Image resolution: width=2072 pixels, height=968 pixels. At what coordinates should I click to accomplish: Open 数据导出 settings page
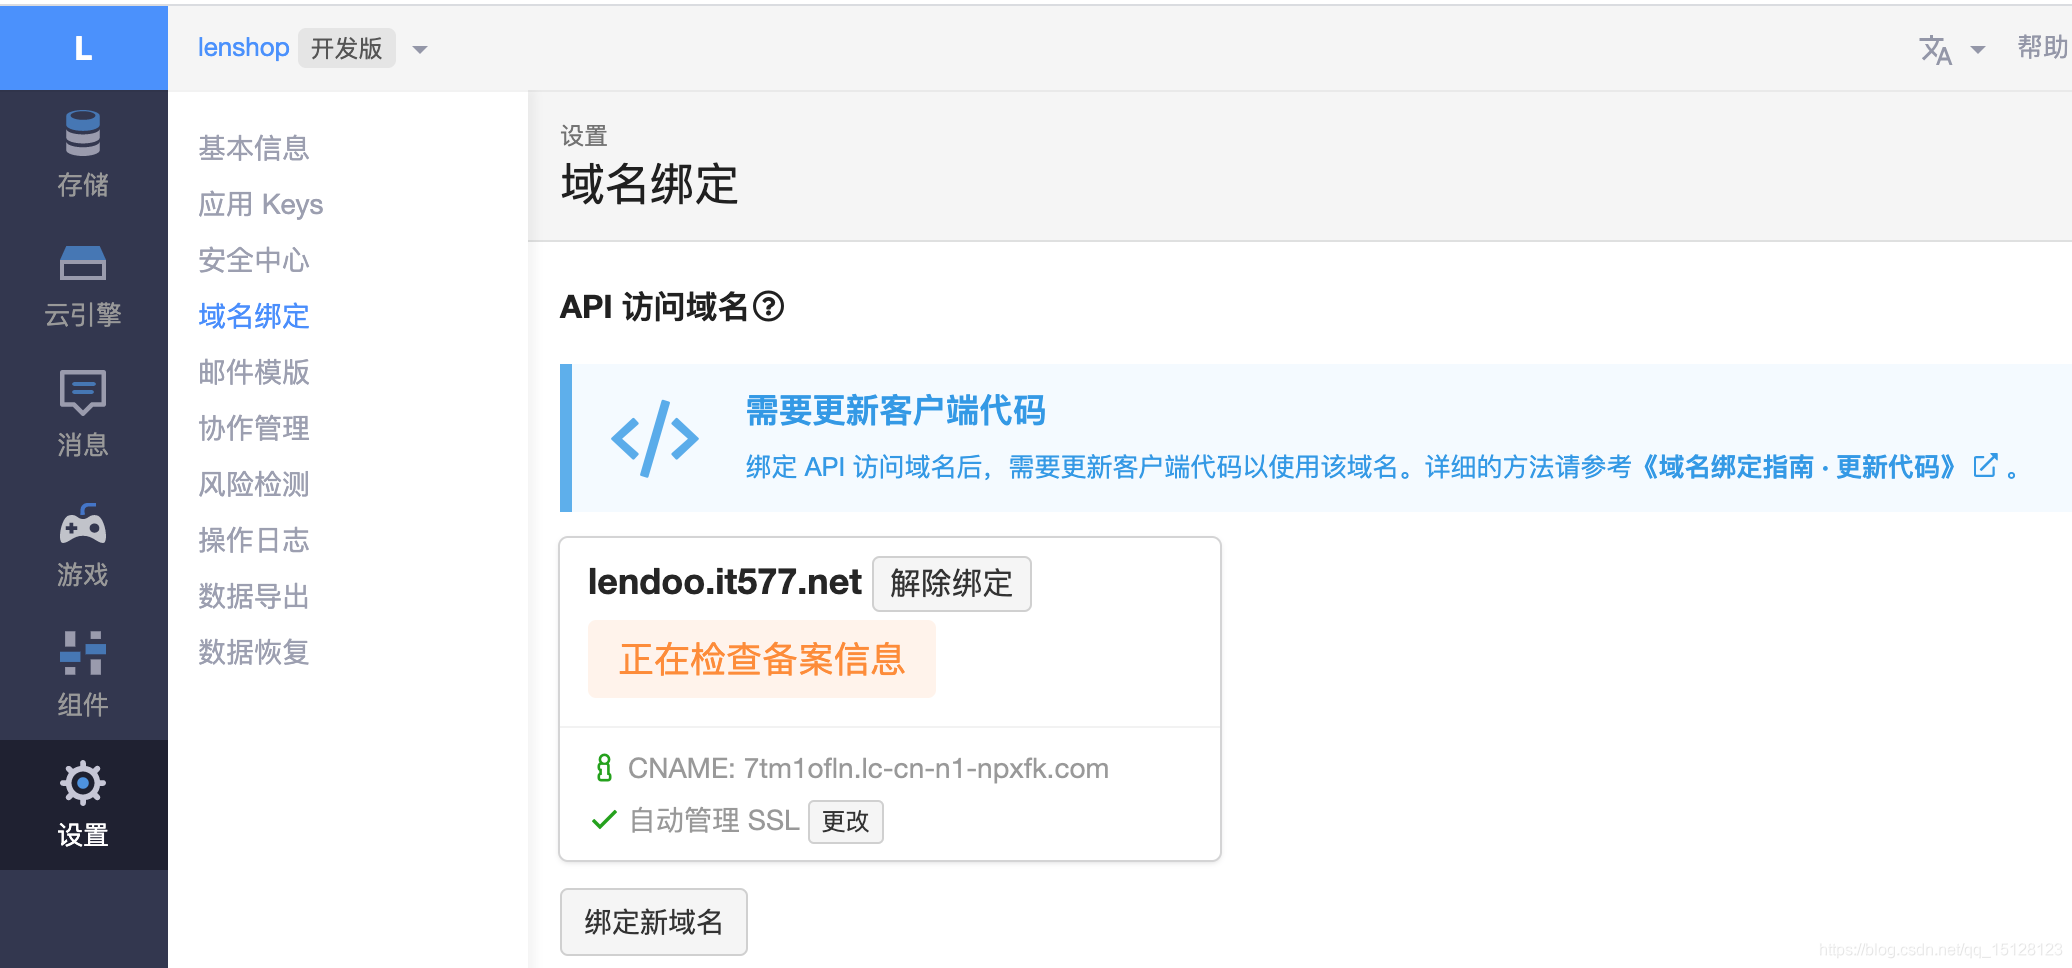(x=254, y=596)
